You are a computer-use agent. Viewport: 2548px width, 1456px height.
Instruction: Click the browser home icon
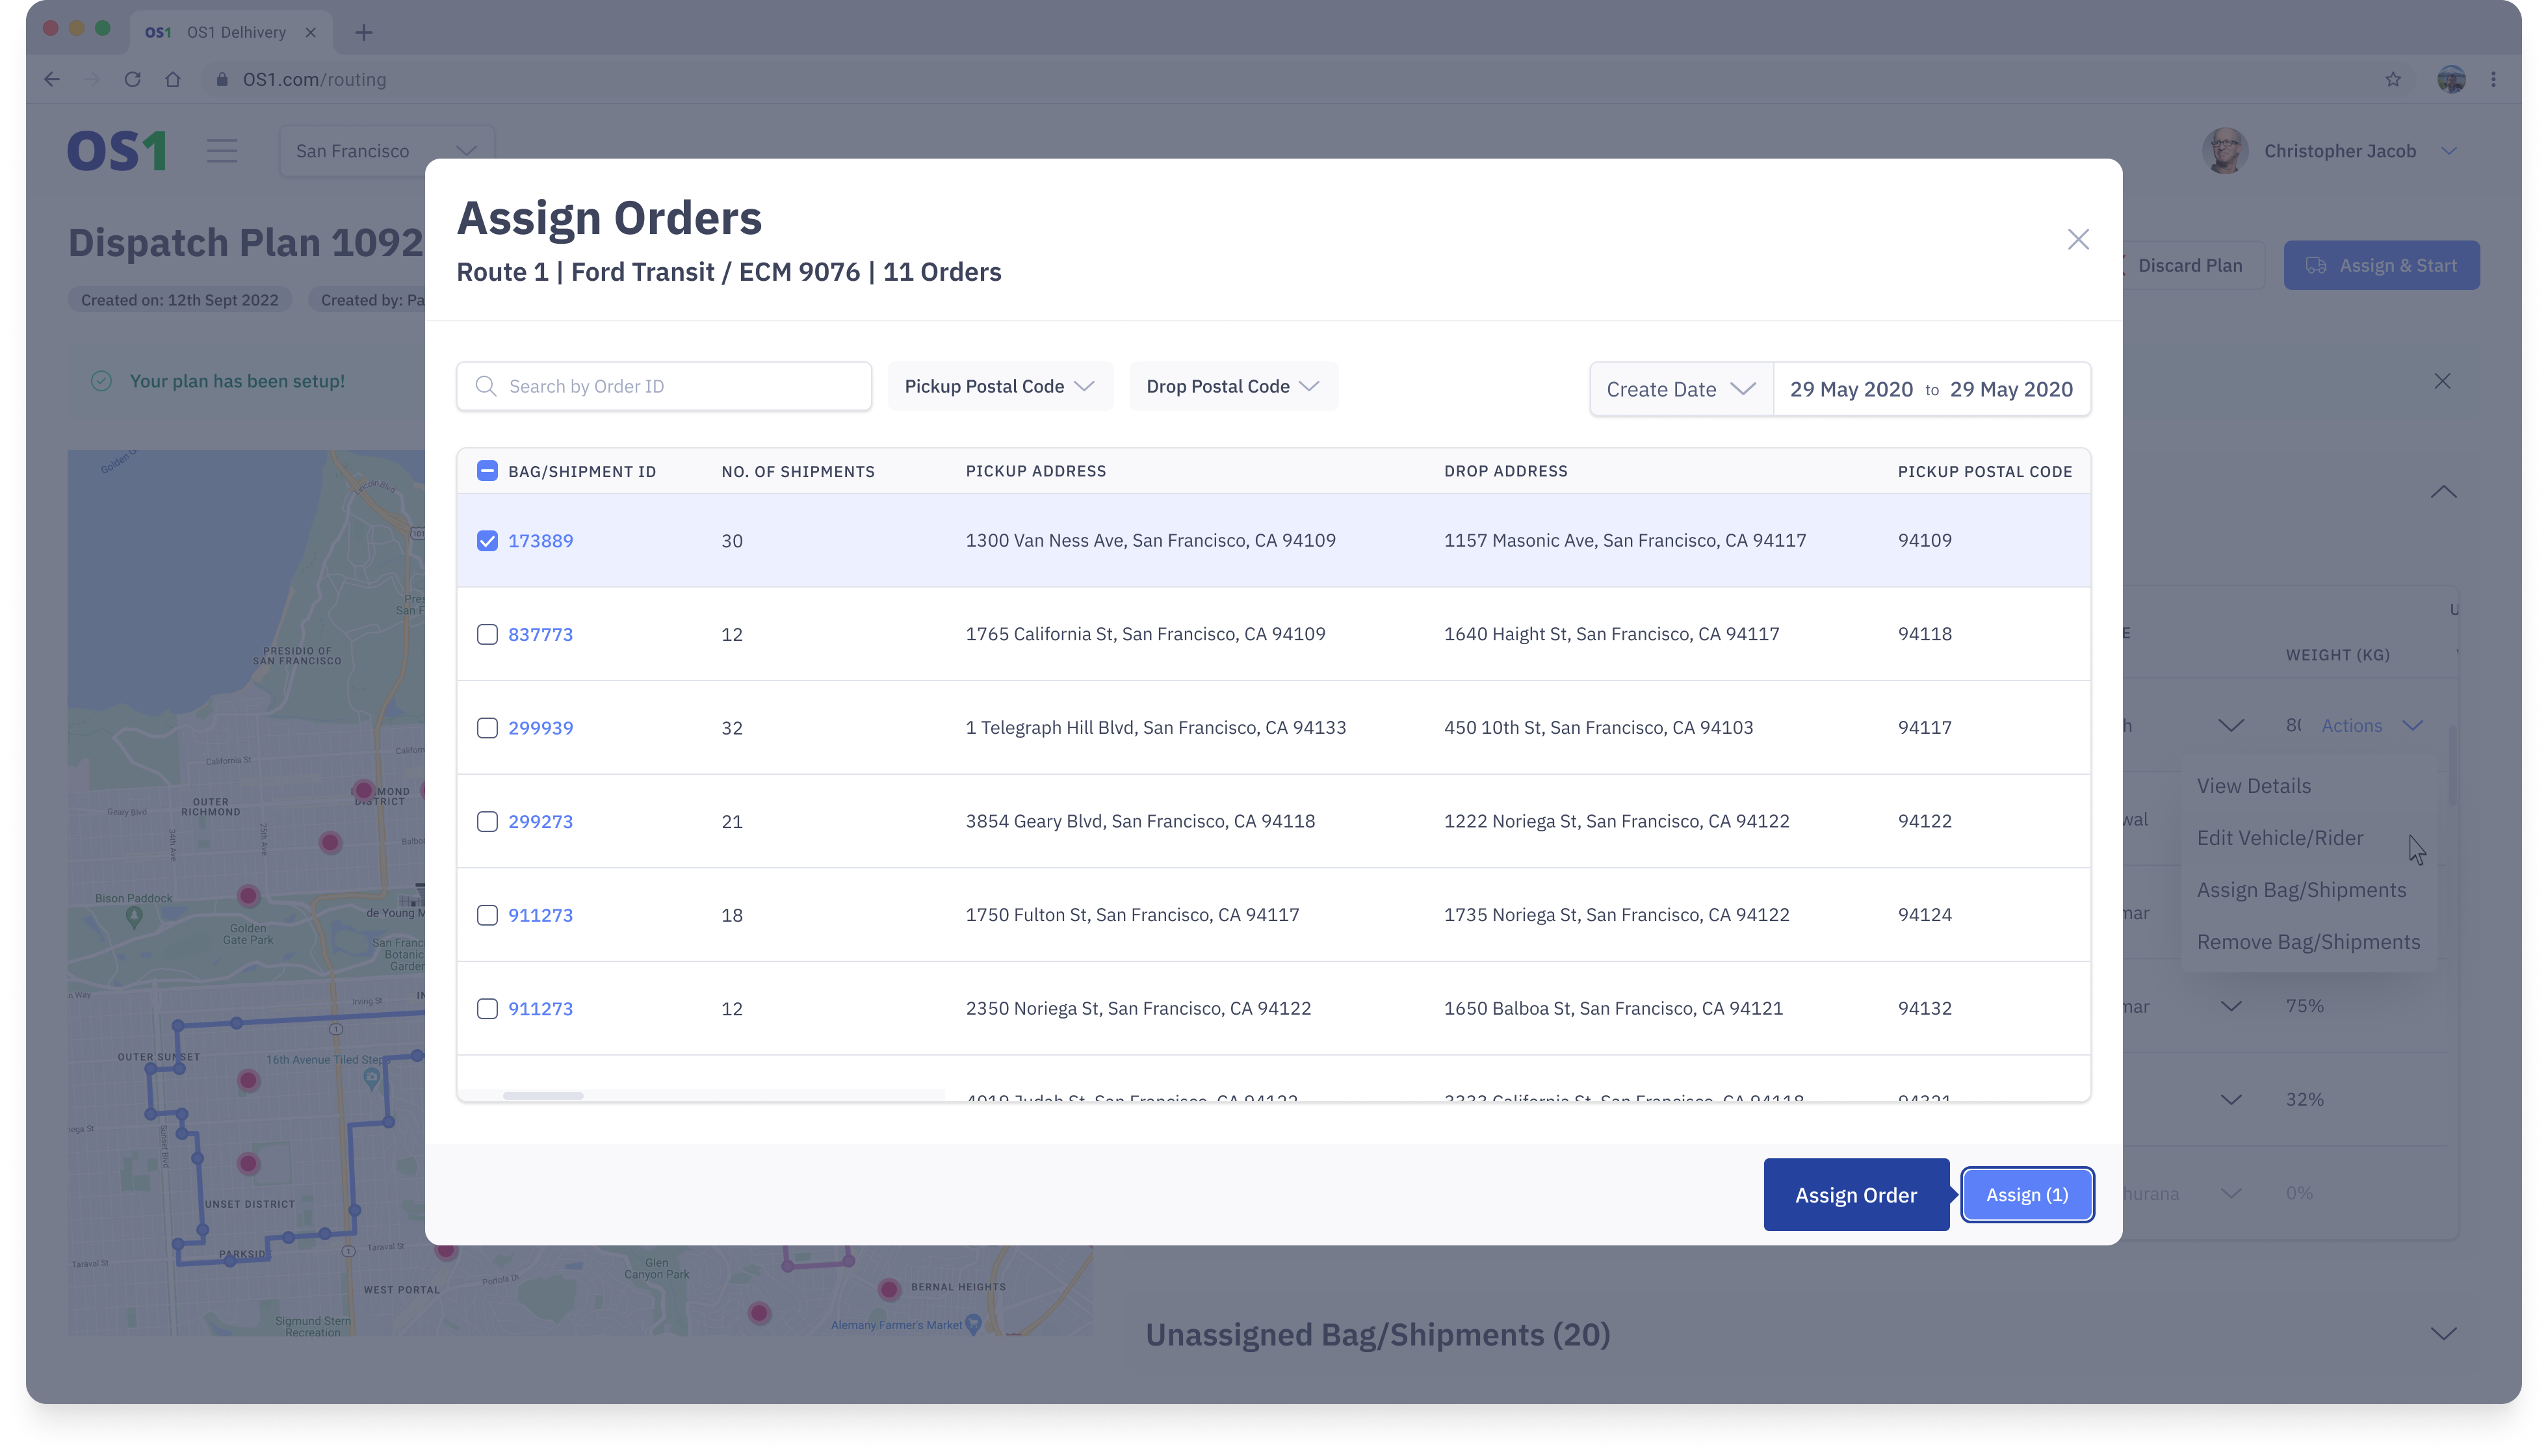(172, 79)
